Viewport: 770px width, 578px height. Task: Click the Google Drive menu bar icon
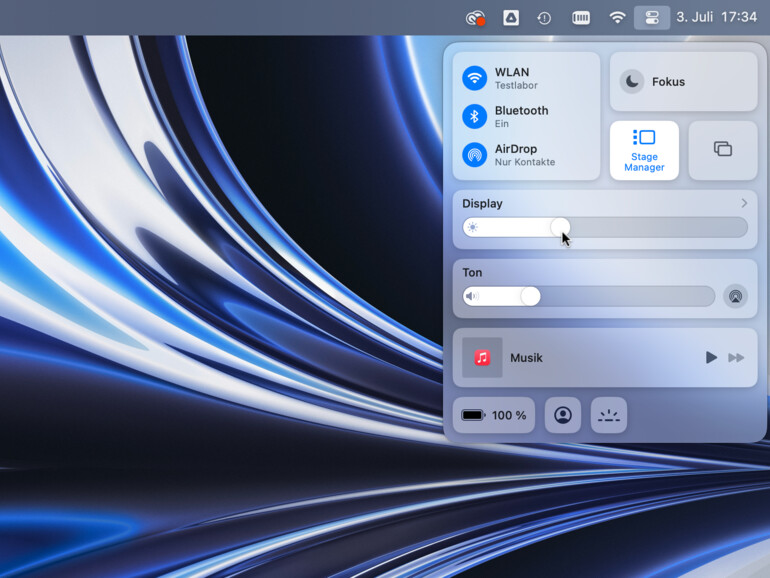point(510,17)
